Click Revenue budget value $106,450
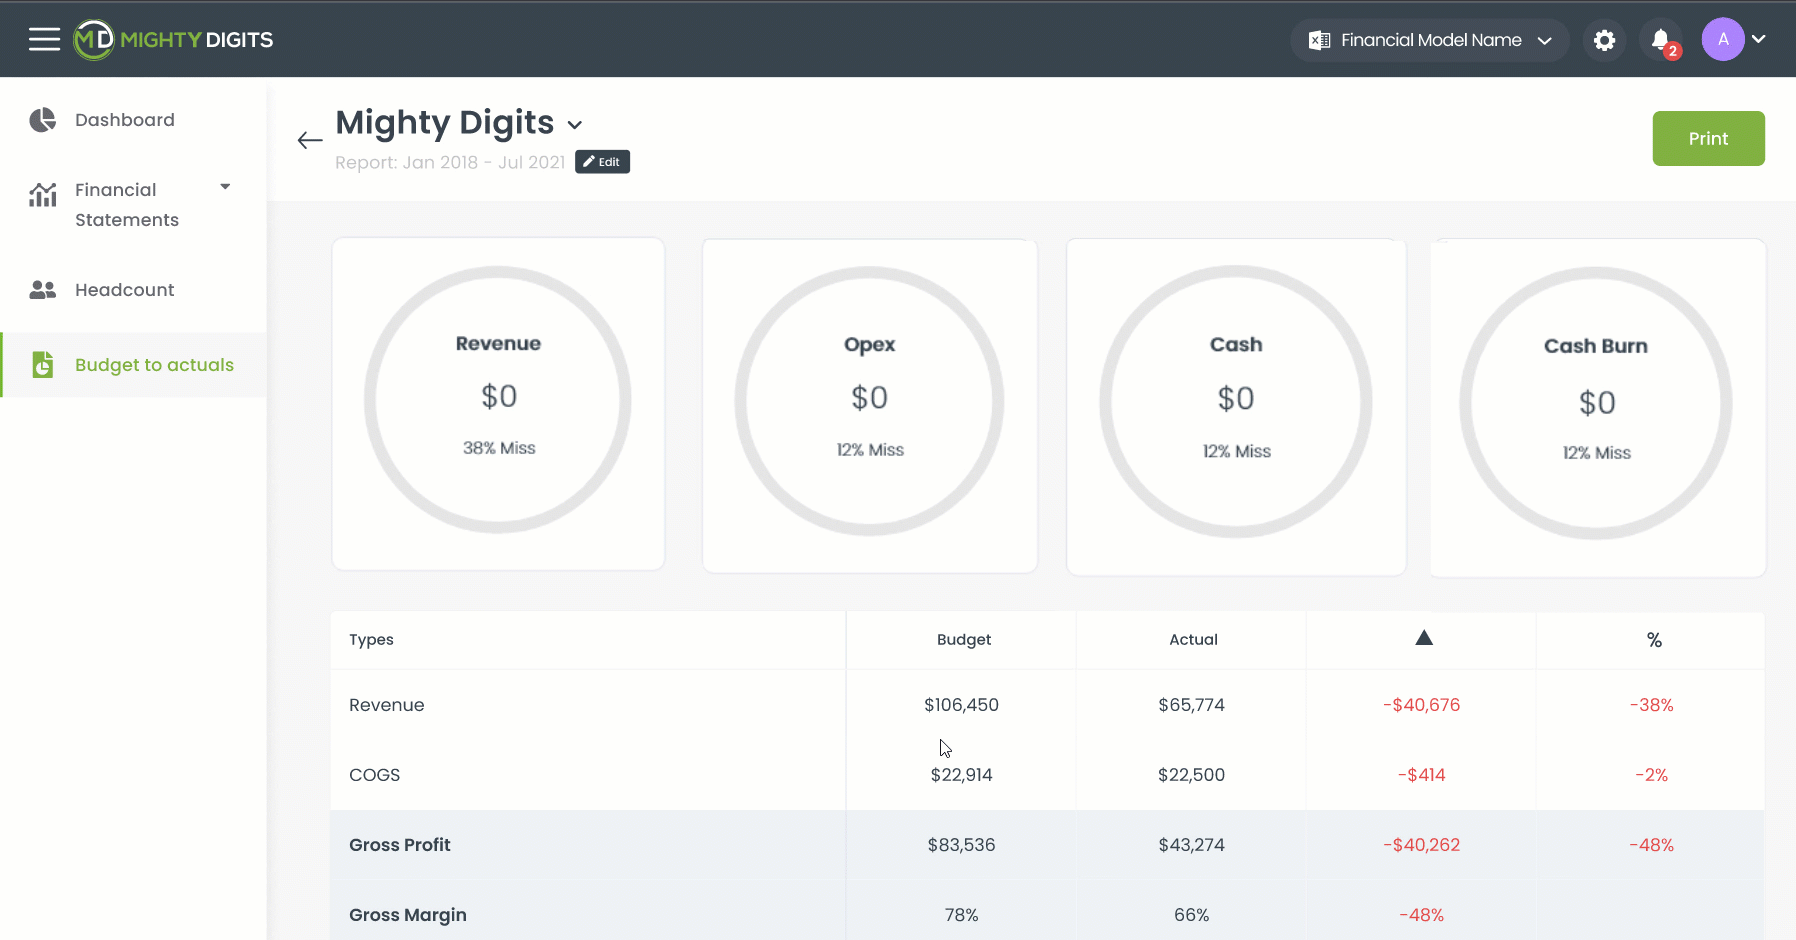The height and width of the screenshot is (940, 1796). coord(961,705)
